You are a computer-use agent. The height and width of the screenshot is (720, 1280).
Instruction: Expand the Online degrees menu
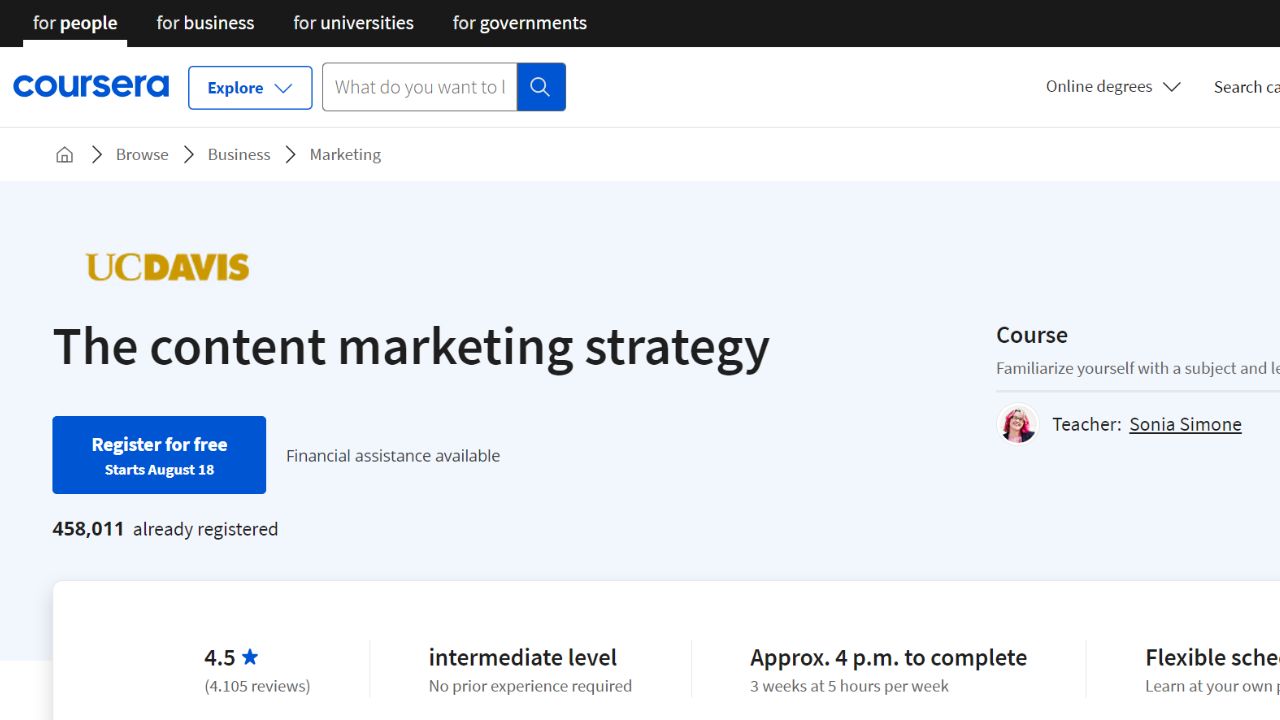(x=1111, y=86)
